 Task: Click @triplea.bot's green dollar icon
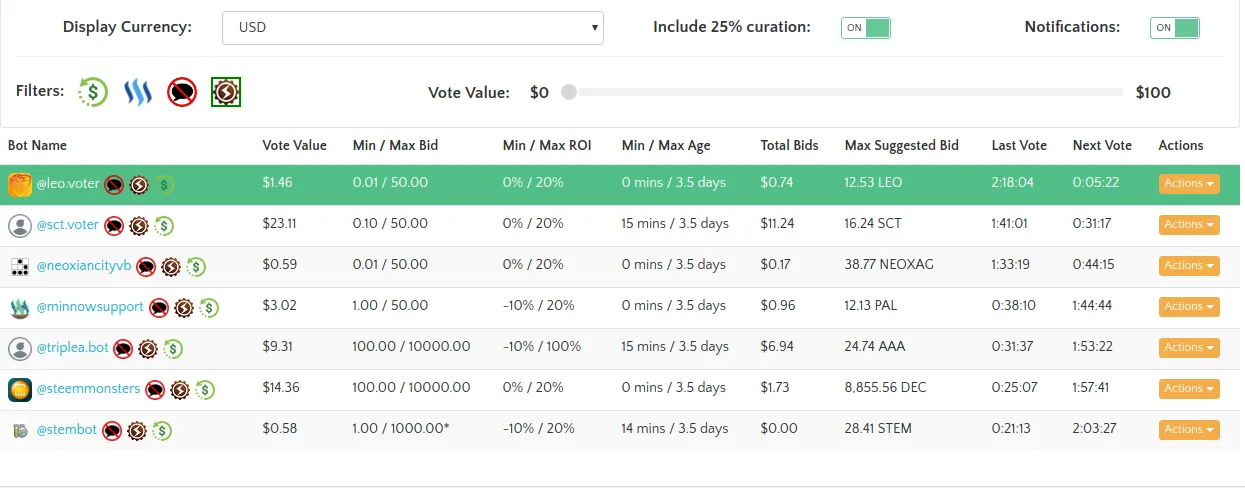173,348
